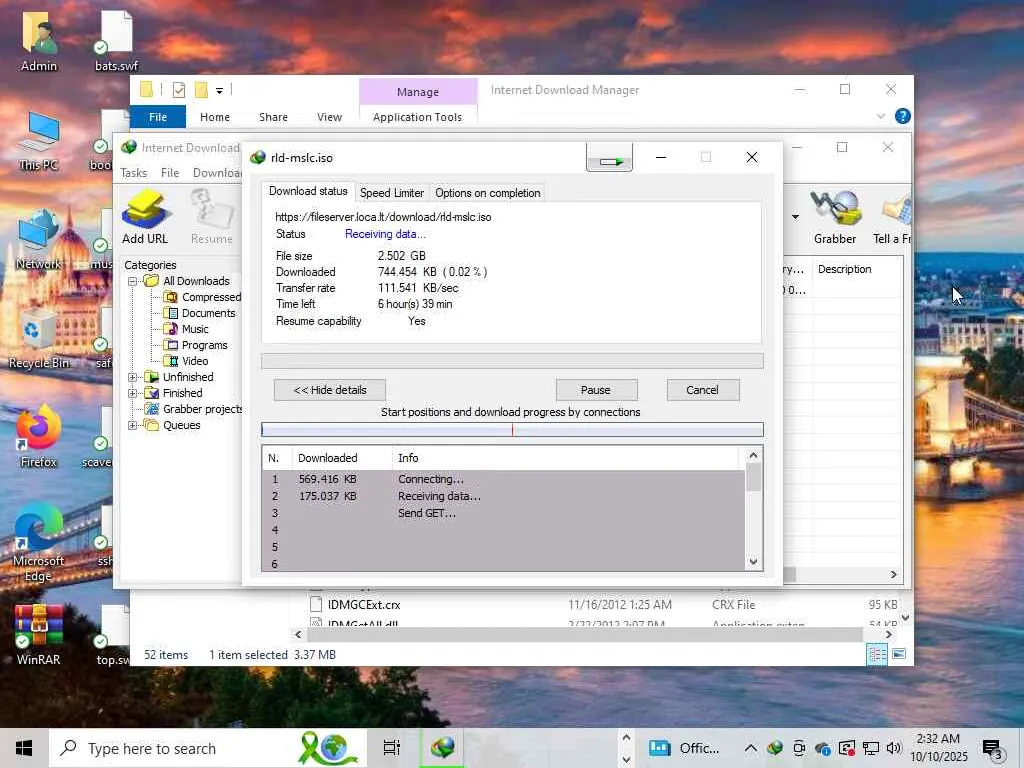Open Task View on the taskbar

[x=392, y=748]
